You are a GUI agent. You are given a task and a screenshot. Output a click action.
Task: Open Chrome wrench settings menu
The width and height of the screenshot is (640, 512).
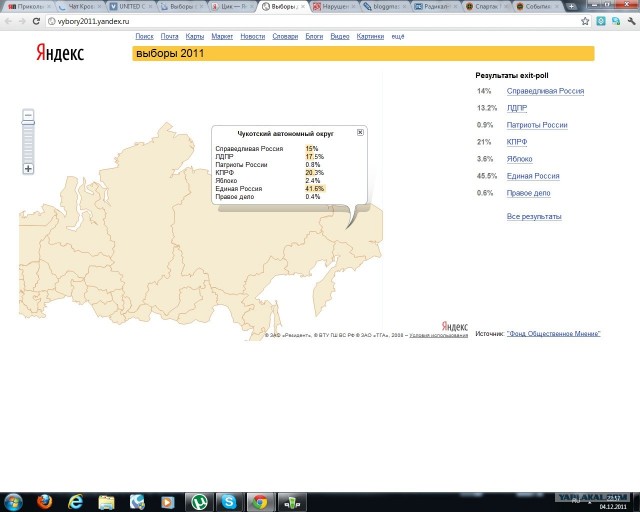point(632,21)
